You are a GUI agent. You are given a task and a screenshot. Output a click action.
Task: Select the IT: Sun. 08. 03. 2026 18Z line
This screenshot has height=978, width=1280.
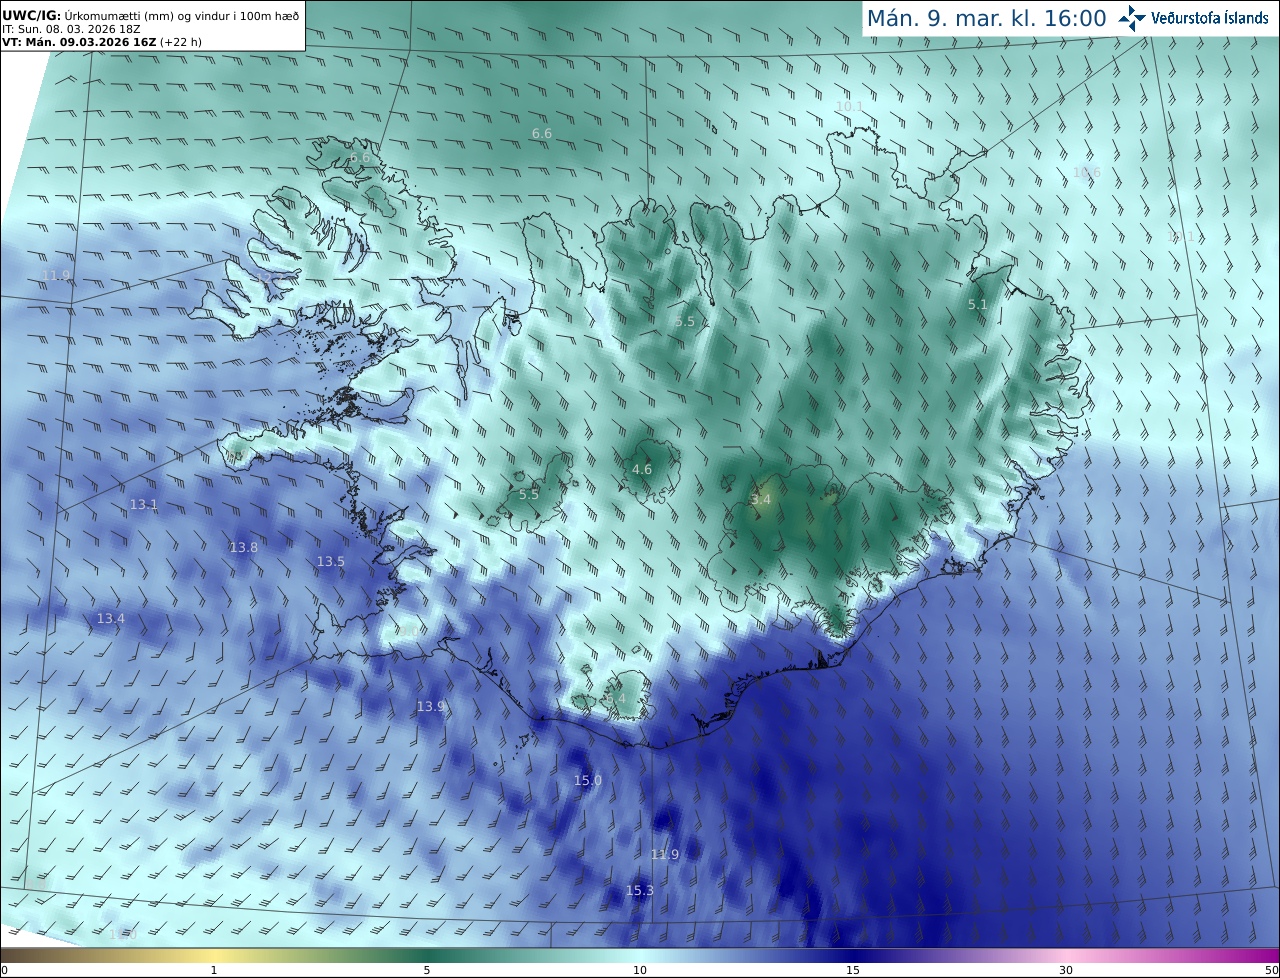71,28
